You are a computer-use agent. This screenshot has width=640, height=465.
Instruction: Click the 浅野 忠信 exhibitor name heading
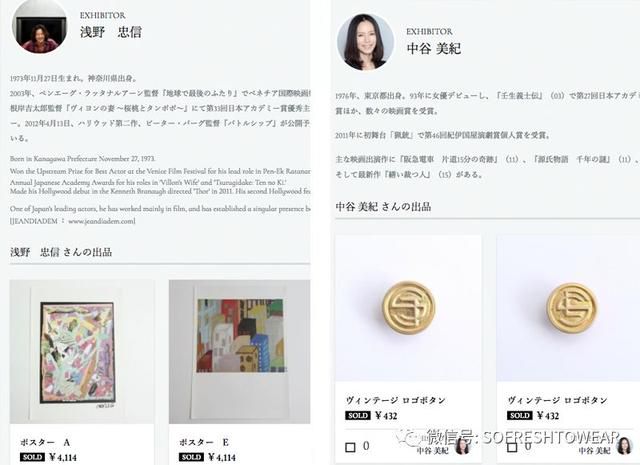[111, 32]
